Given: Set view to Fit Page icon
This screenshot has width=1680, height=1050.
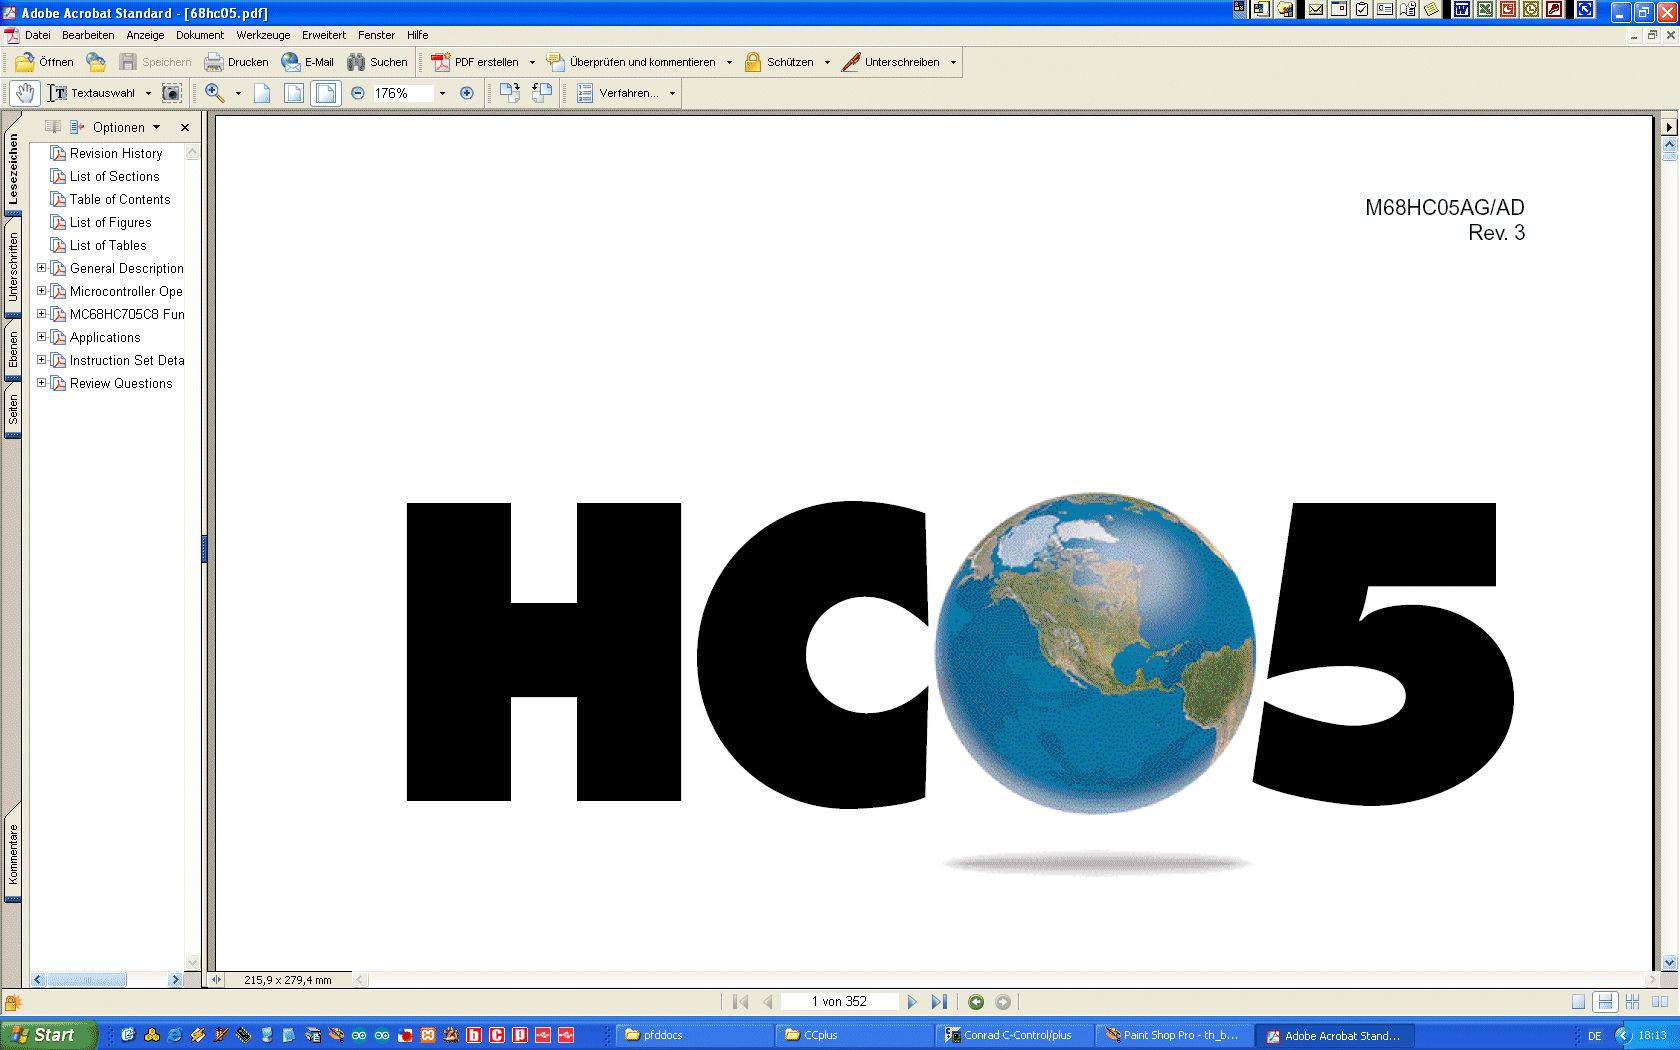Looking at the screenshot, I should click(x=294, y=93).
